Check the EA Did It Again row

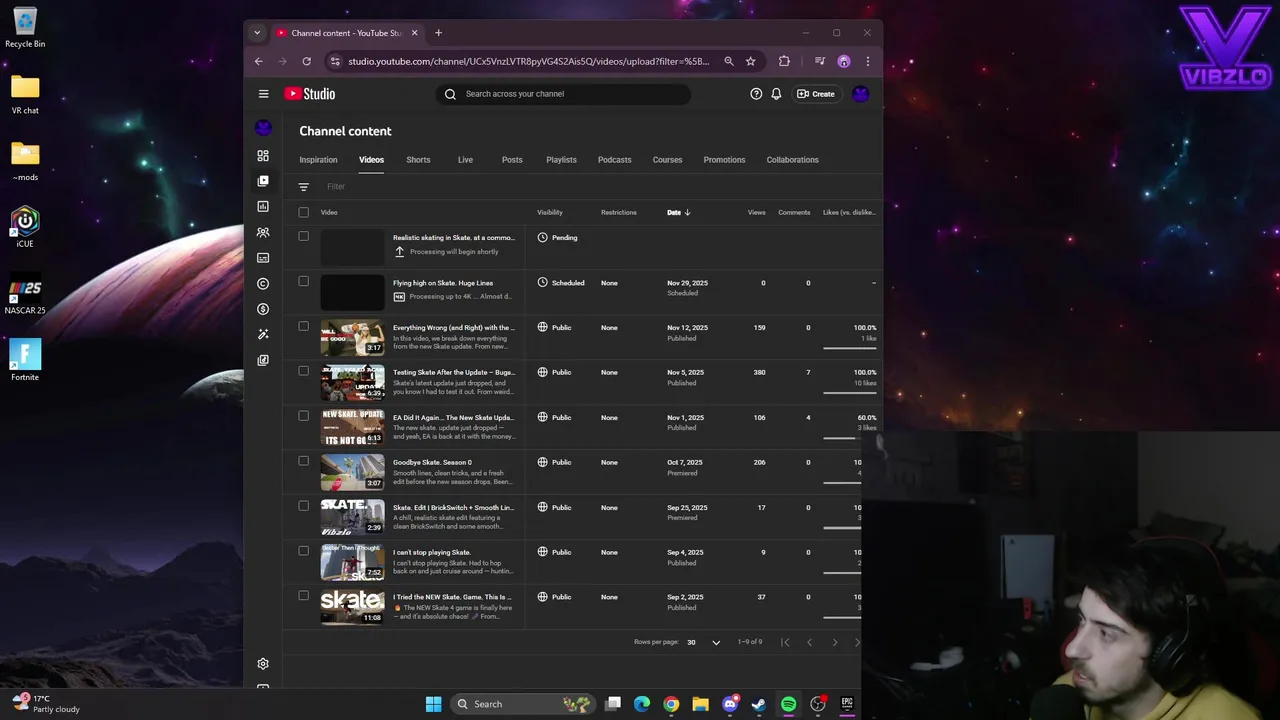[304, 416]
